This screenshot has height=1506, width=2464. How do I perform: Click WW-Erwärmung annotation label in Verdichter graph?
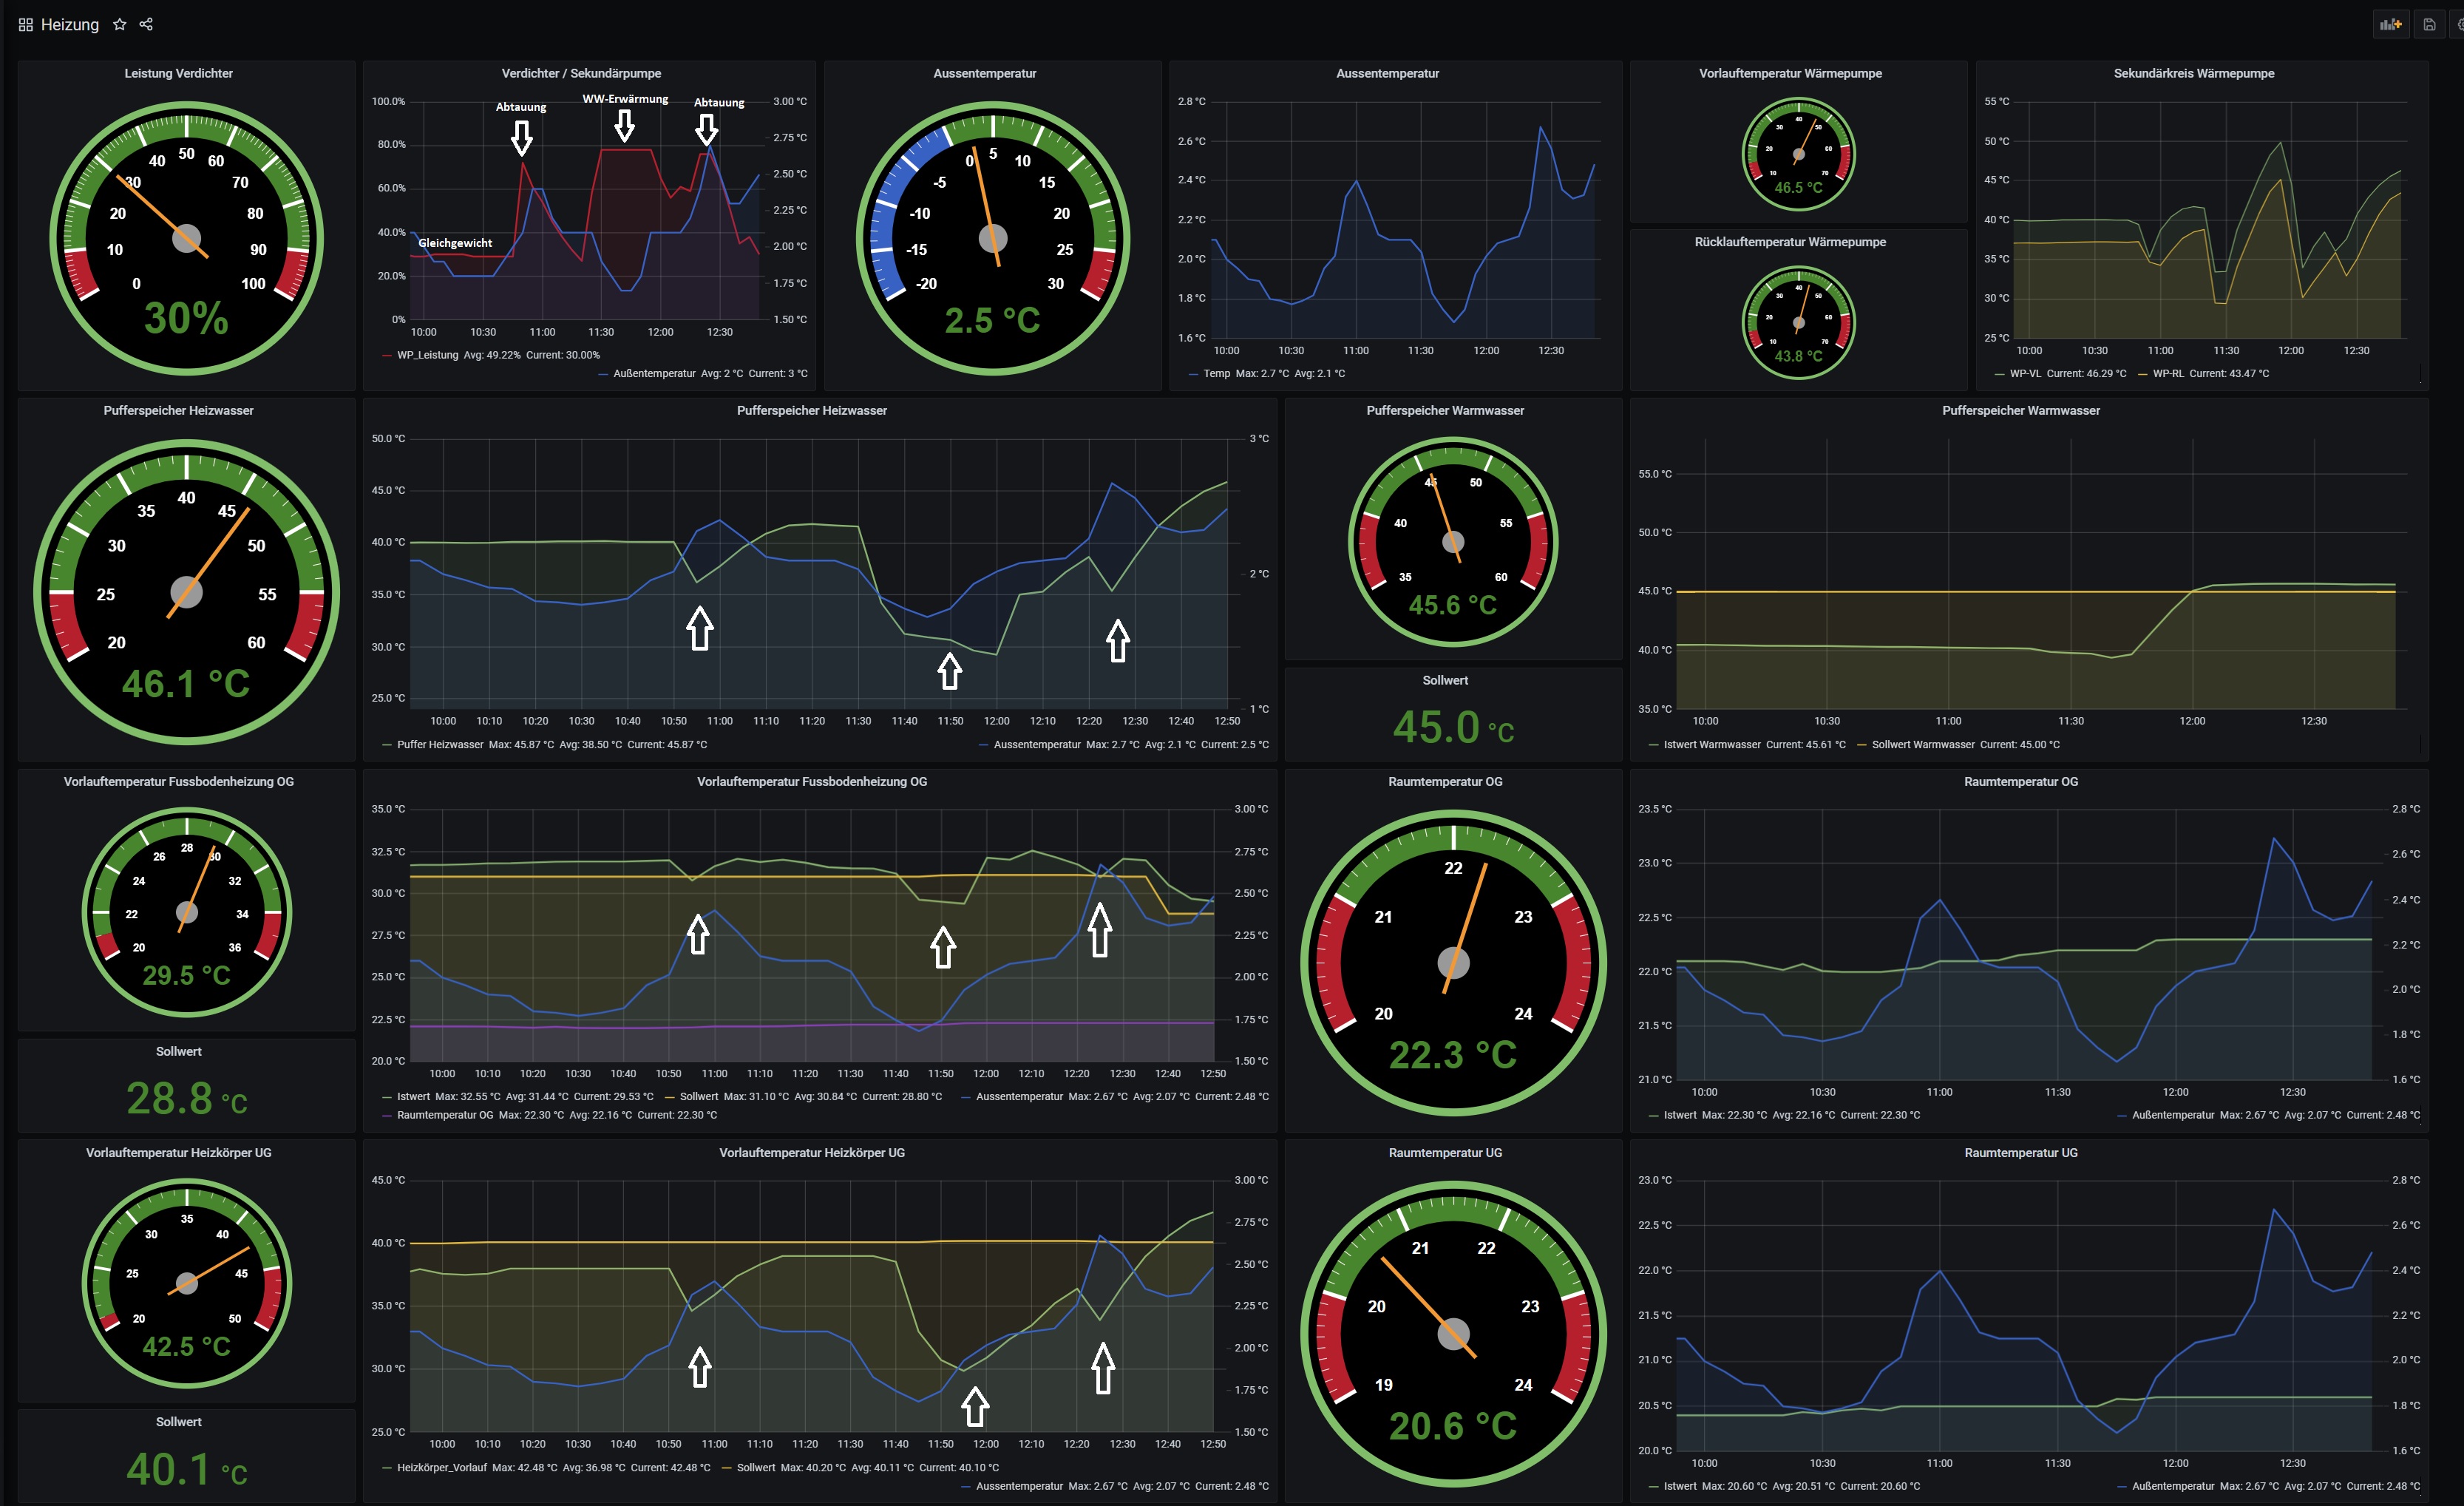625,99
